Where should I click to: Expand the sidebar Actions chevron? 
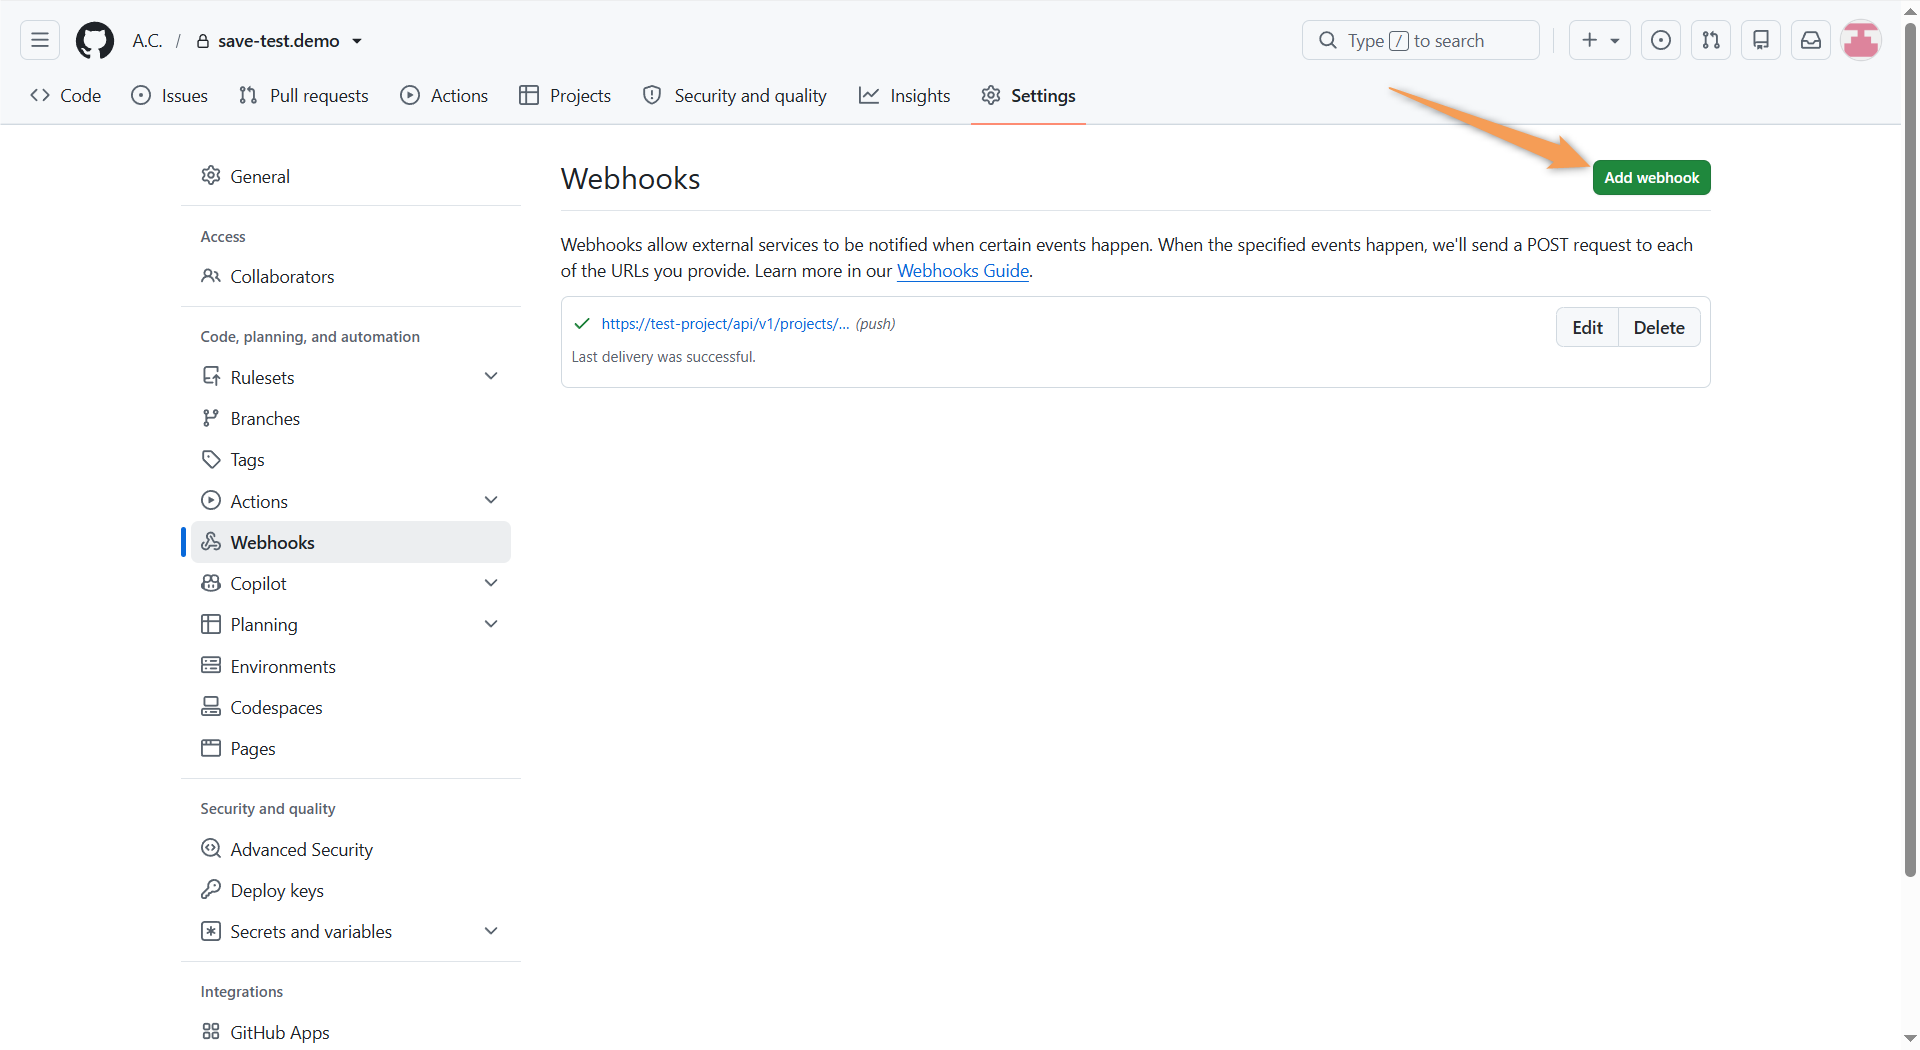[491, 500]
